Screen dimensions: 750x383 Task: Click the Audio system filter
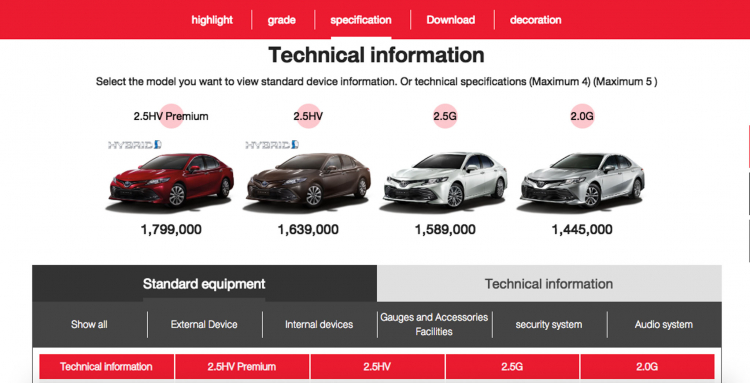664,325
